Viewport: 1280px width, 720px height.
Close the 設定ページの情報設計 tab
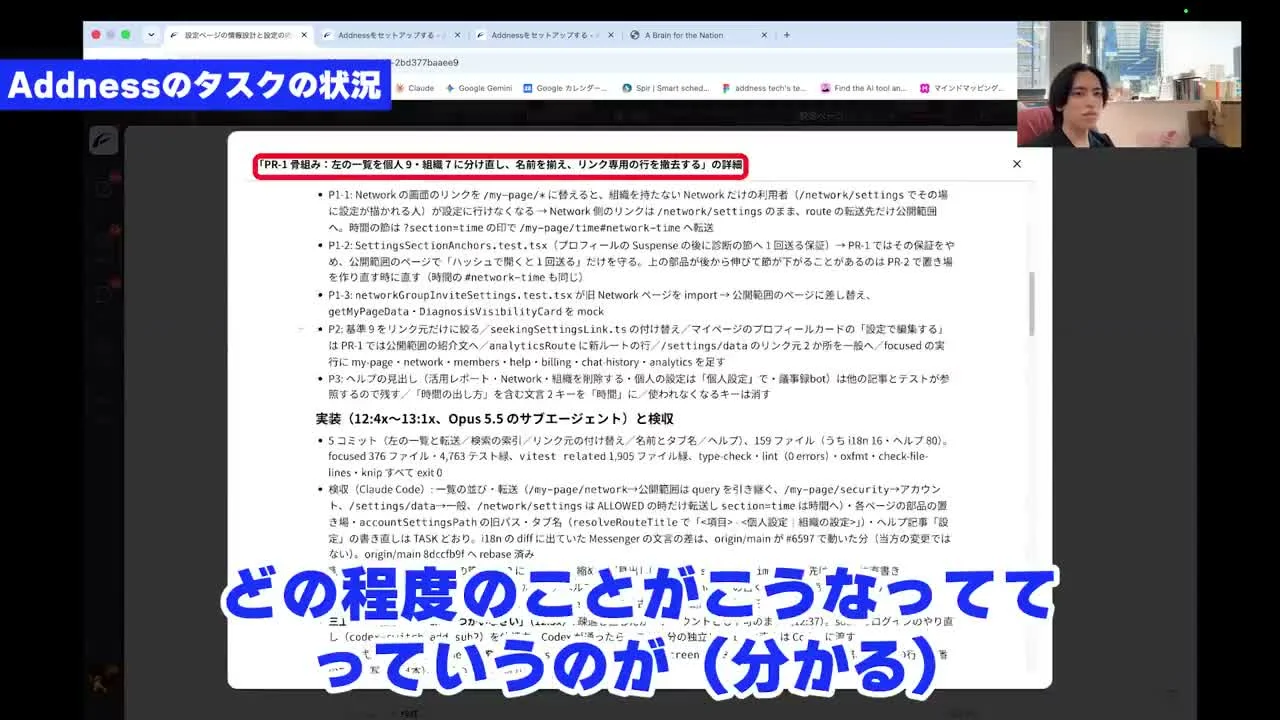click(304, 35)
